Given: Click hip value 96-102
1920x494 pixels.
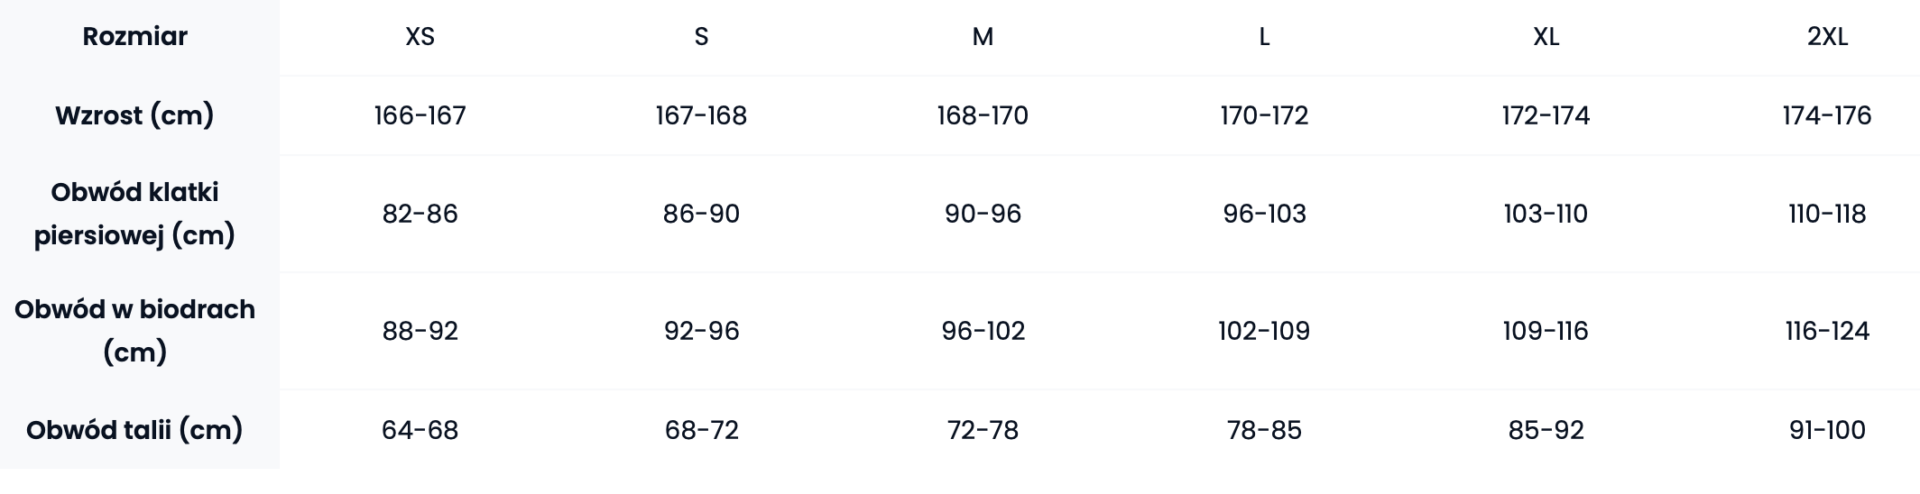Looking at the screenshot, I should point(983,331).
